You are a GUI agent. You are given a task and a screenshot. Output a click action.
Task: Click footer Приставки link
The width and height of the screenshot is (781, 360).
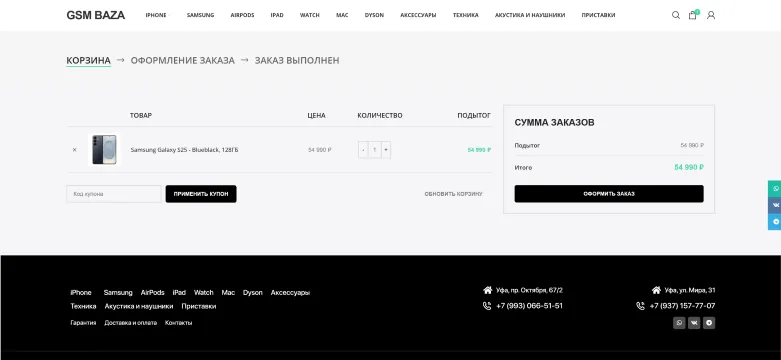point(199,307)
